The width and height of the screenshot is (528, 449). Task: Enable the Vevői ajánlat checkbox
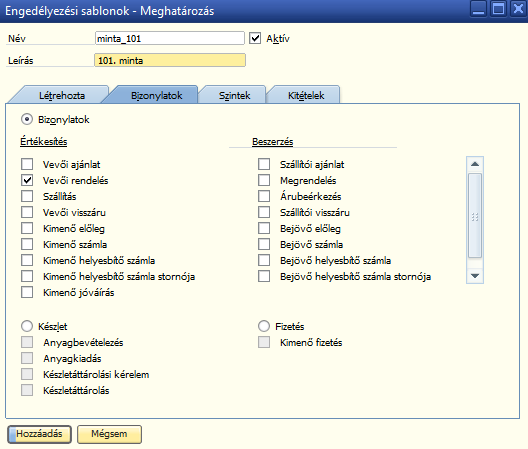point(27,164)
